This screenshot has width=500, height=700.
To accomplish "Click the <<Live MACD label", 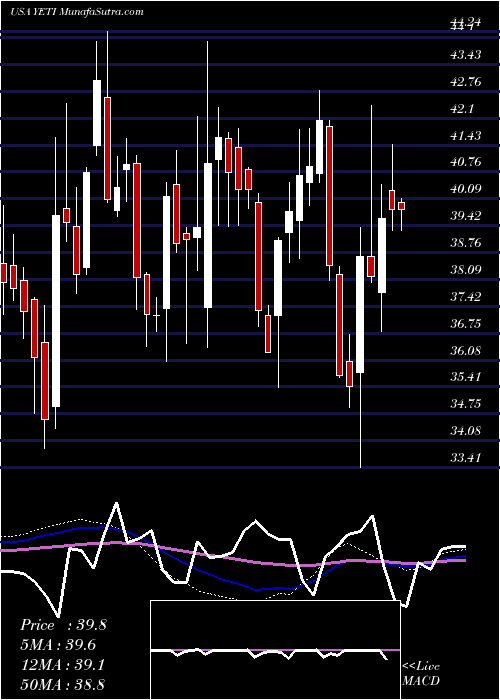I will click(421, 673).
